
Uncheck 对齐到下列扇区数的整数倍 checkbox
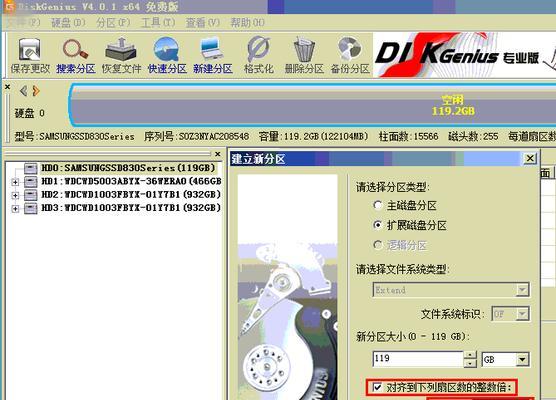click(377, 387)
